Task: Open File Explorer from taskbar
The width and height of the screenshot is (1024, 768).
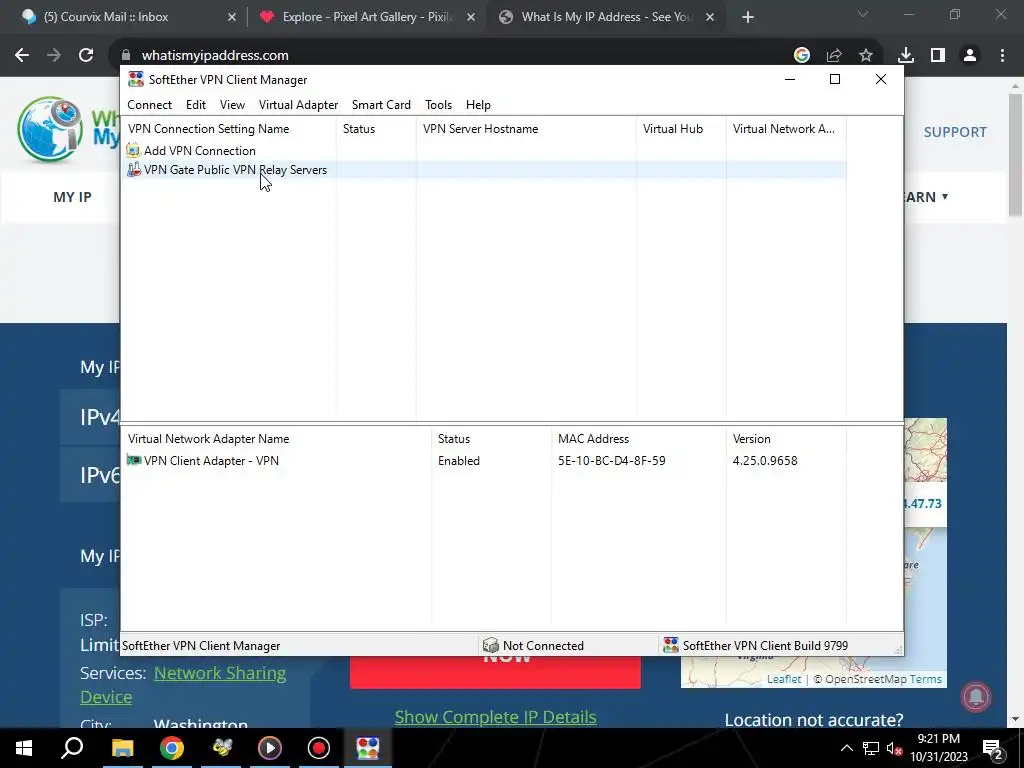Action: 122,748
